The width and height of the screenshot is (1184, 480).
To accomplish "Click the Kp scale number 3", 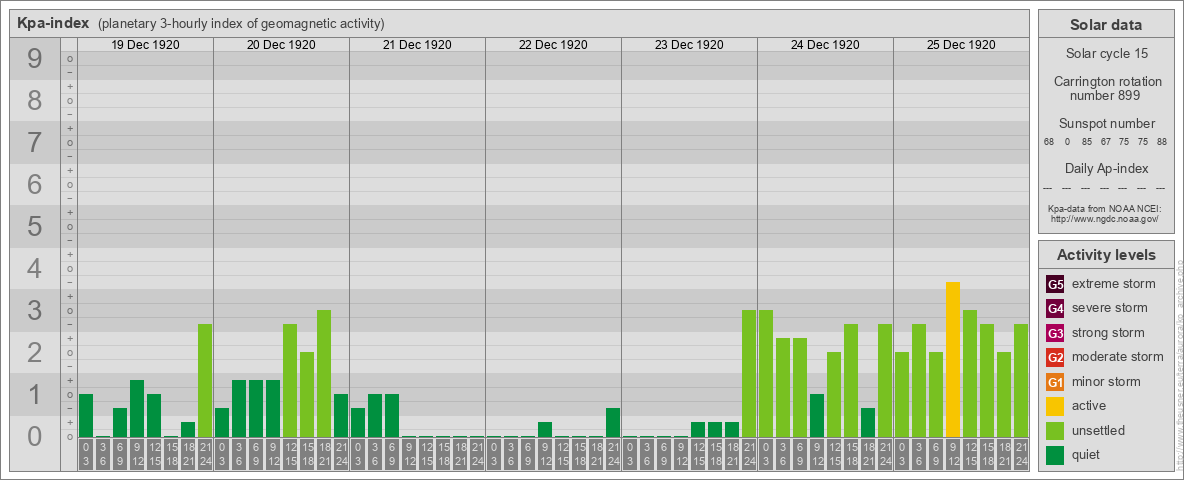I will coord(34,310).
